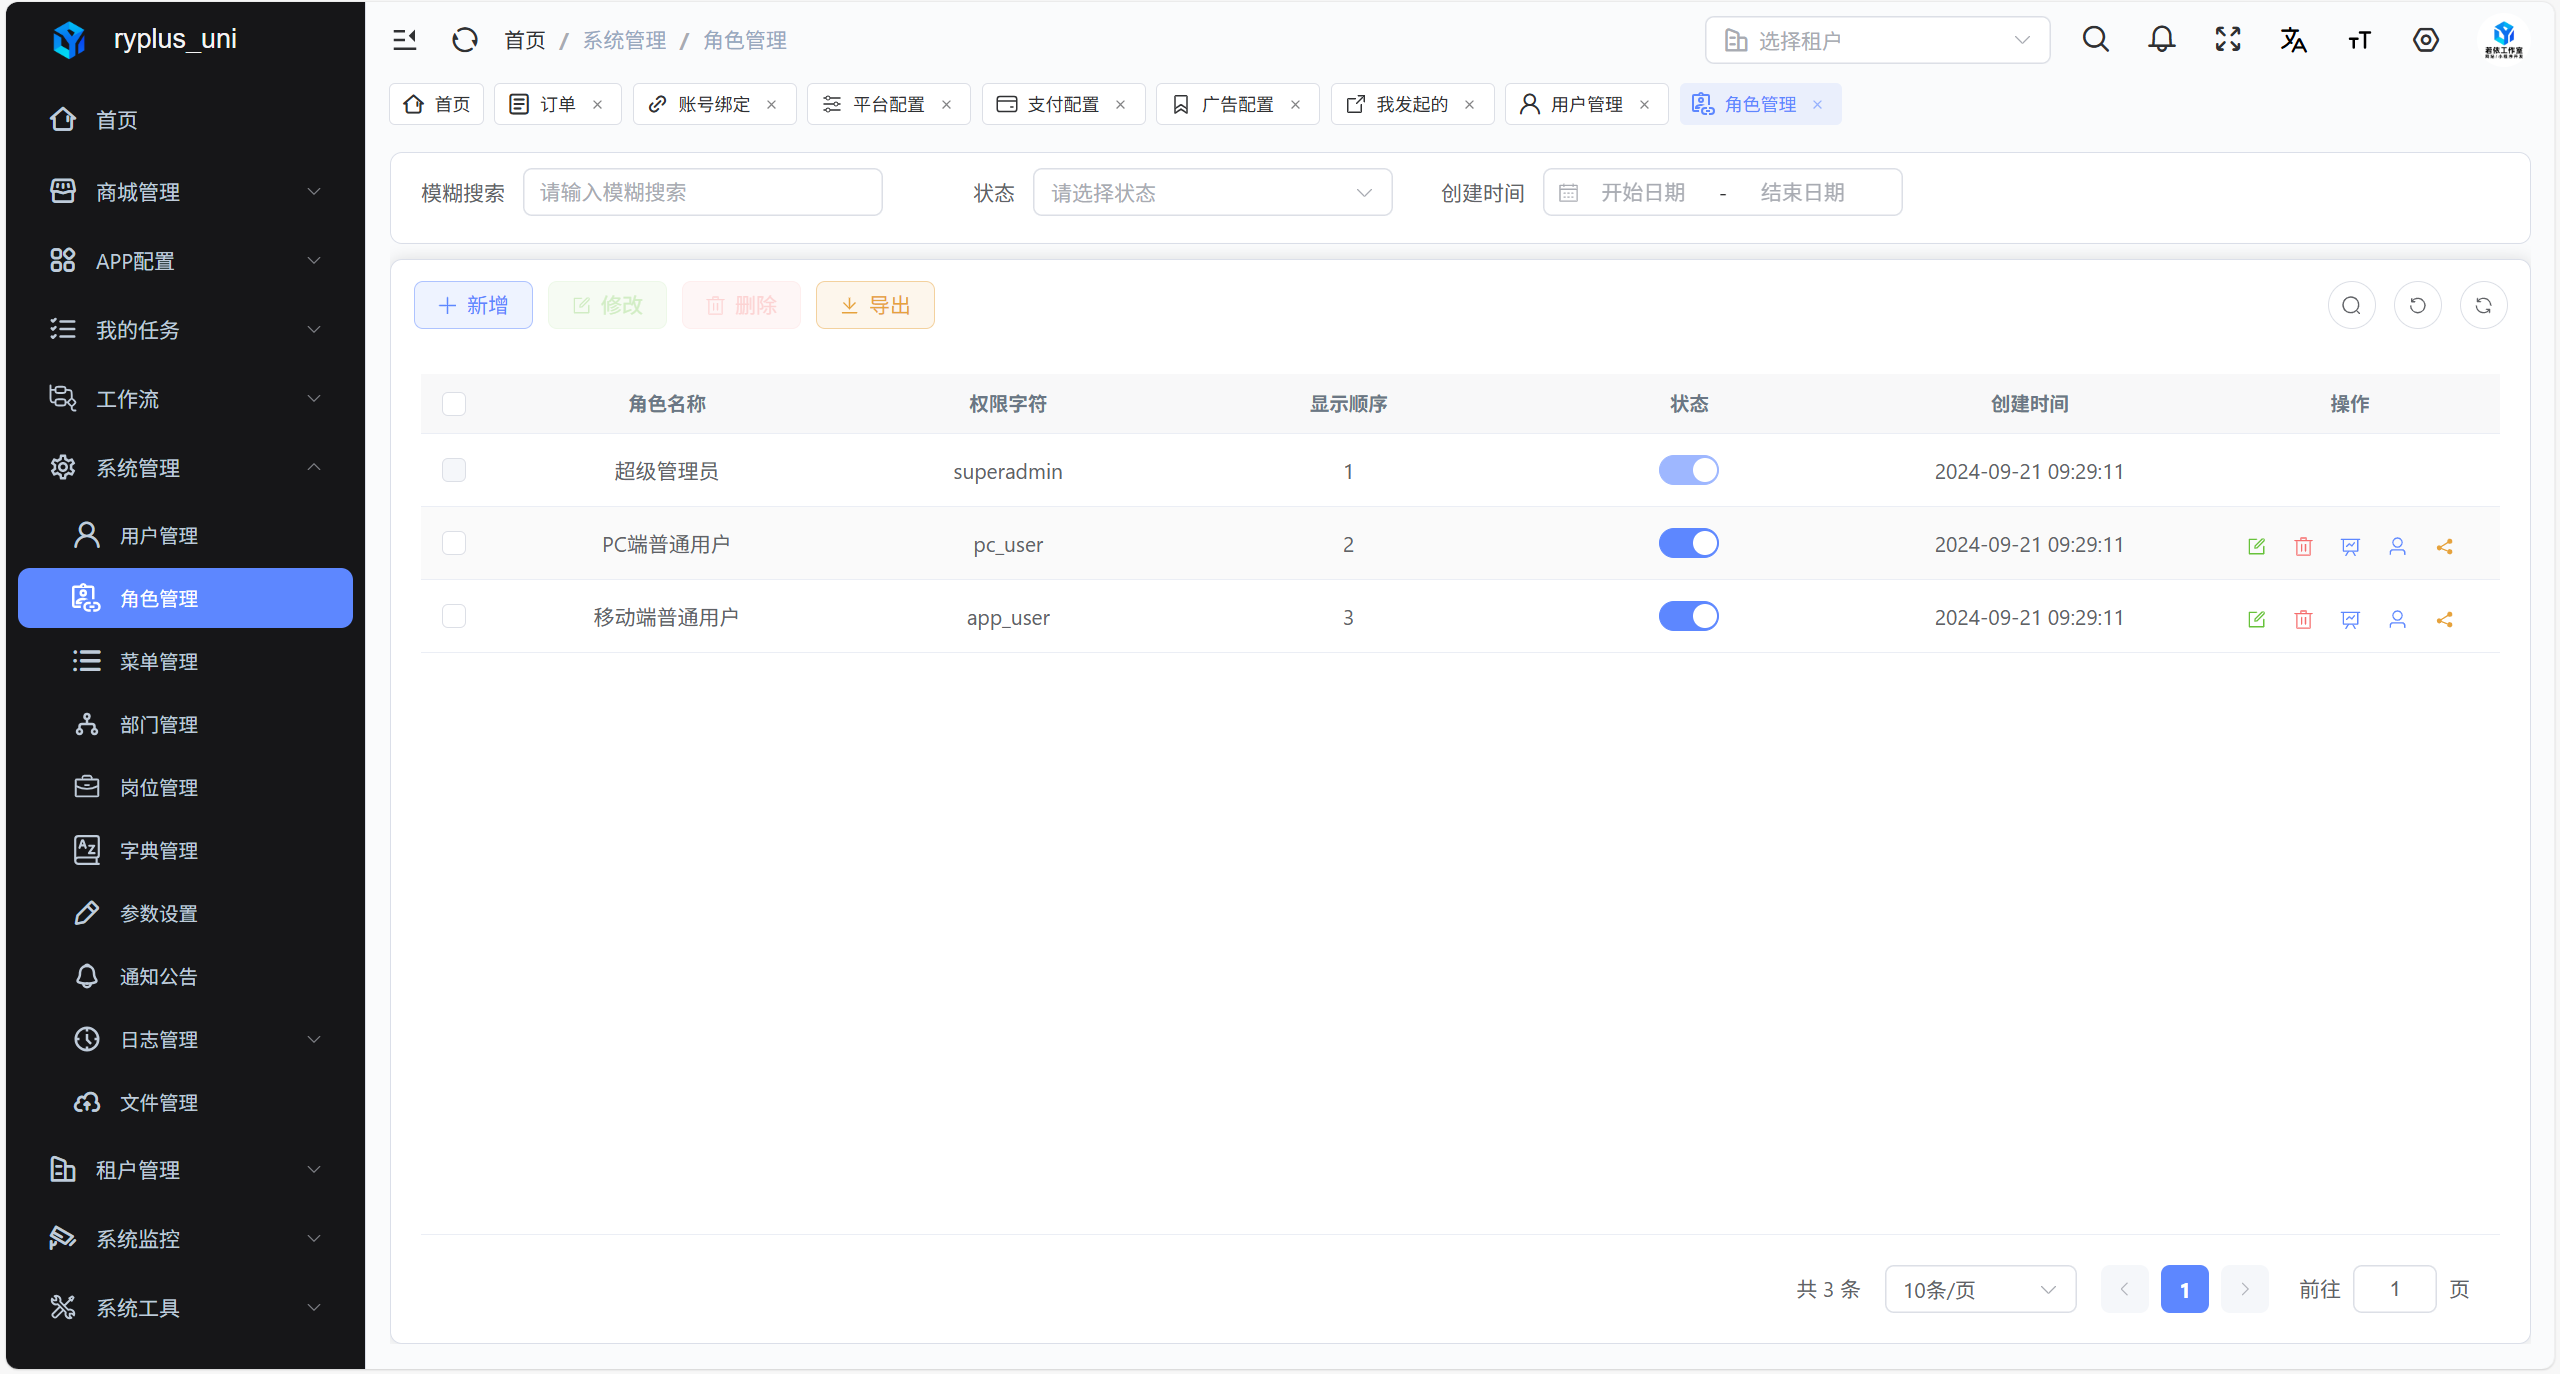The image size is (2560, 1374).
Task: Click the 模糊搜索 input field
Action: (x=702, y=192)
